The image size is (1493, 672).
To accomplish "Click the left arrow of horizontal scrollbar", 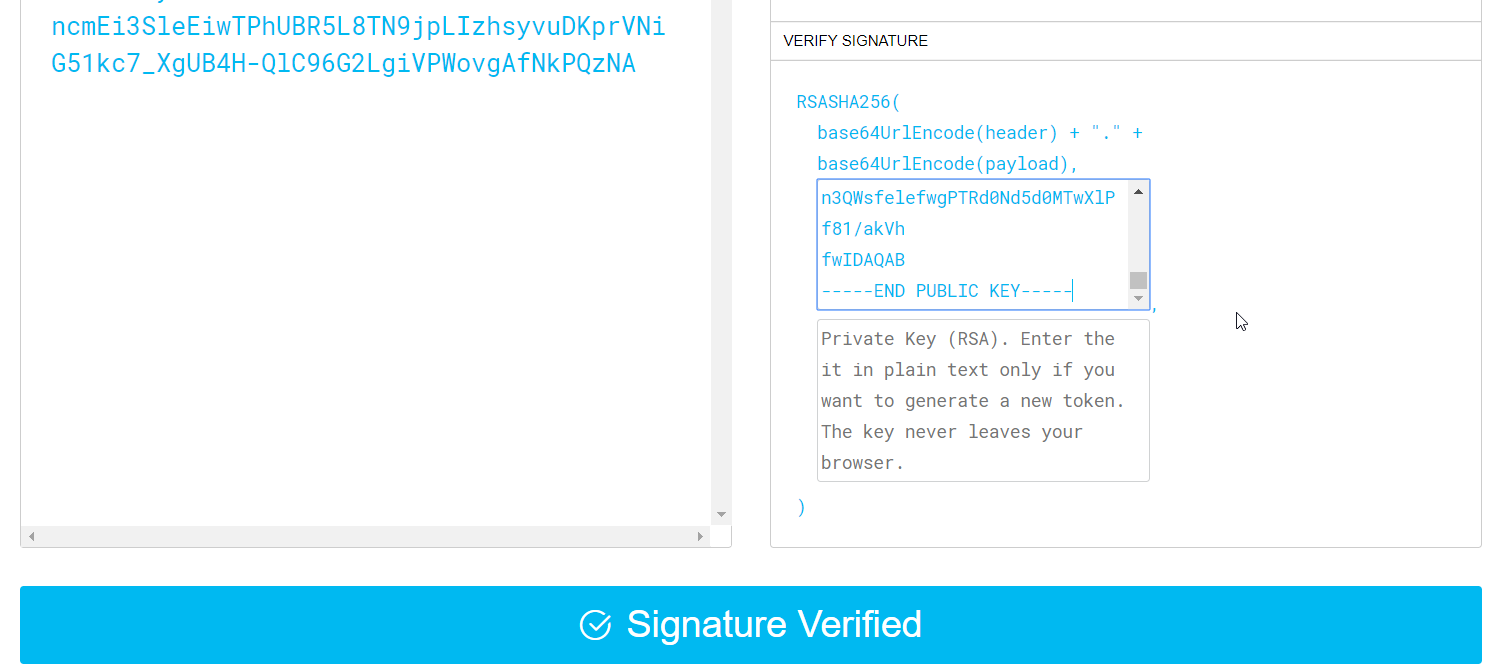I will (x=31, y=537).
